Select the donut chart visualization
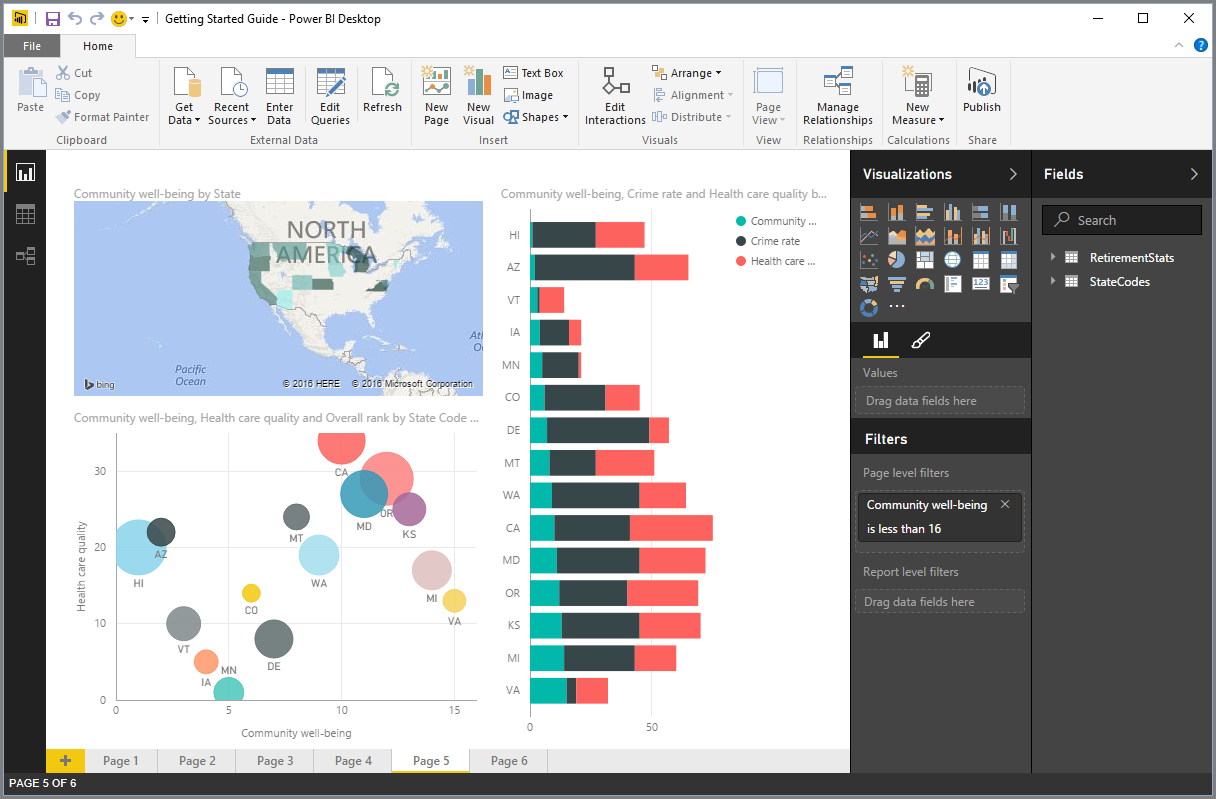The image size is (1216, 799). click(868, 307)
